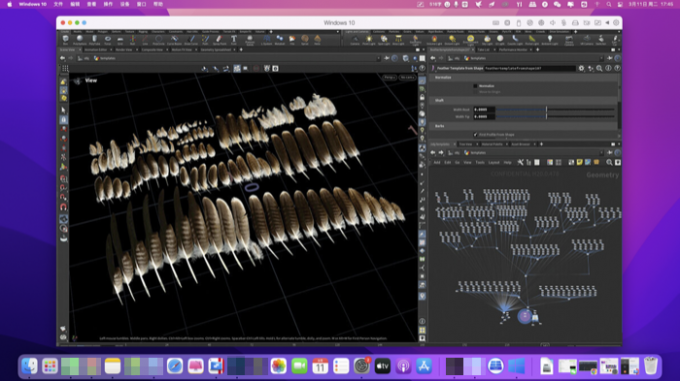Select the Line shelf tool
Viewport: 680px width, 381px height.
145,39
